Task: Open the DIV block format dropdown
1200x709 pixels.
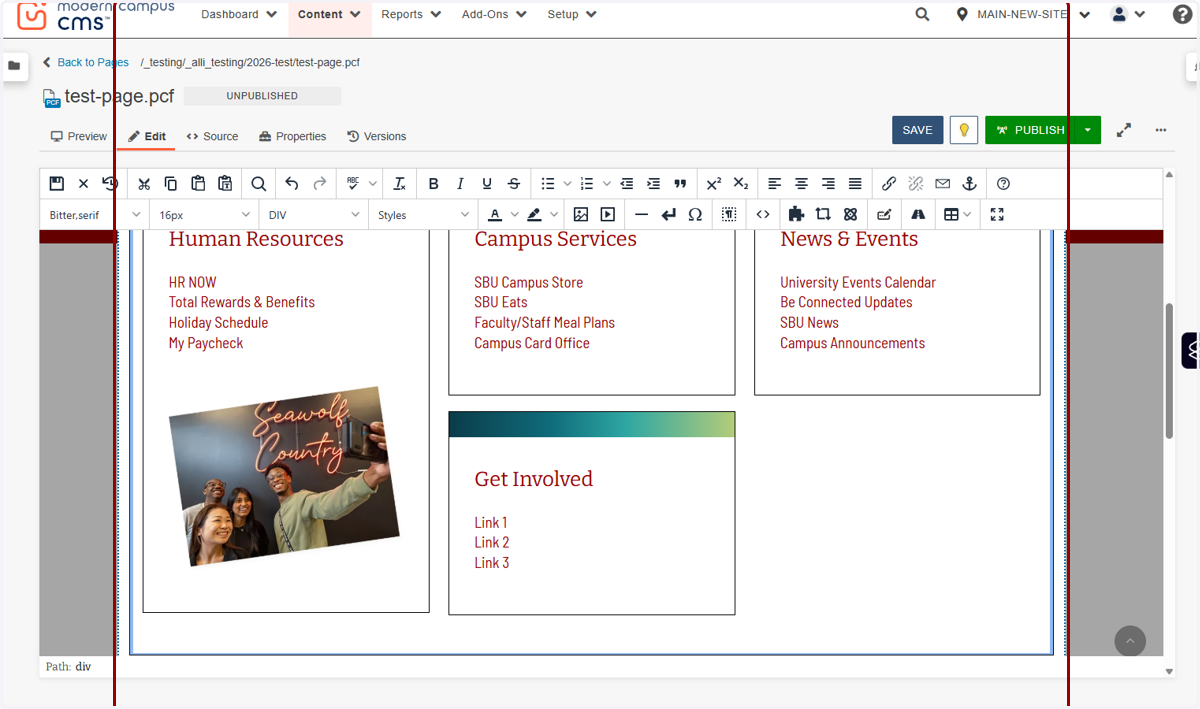Action: tap(315, 215)
